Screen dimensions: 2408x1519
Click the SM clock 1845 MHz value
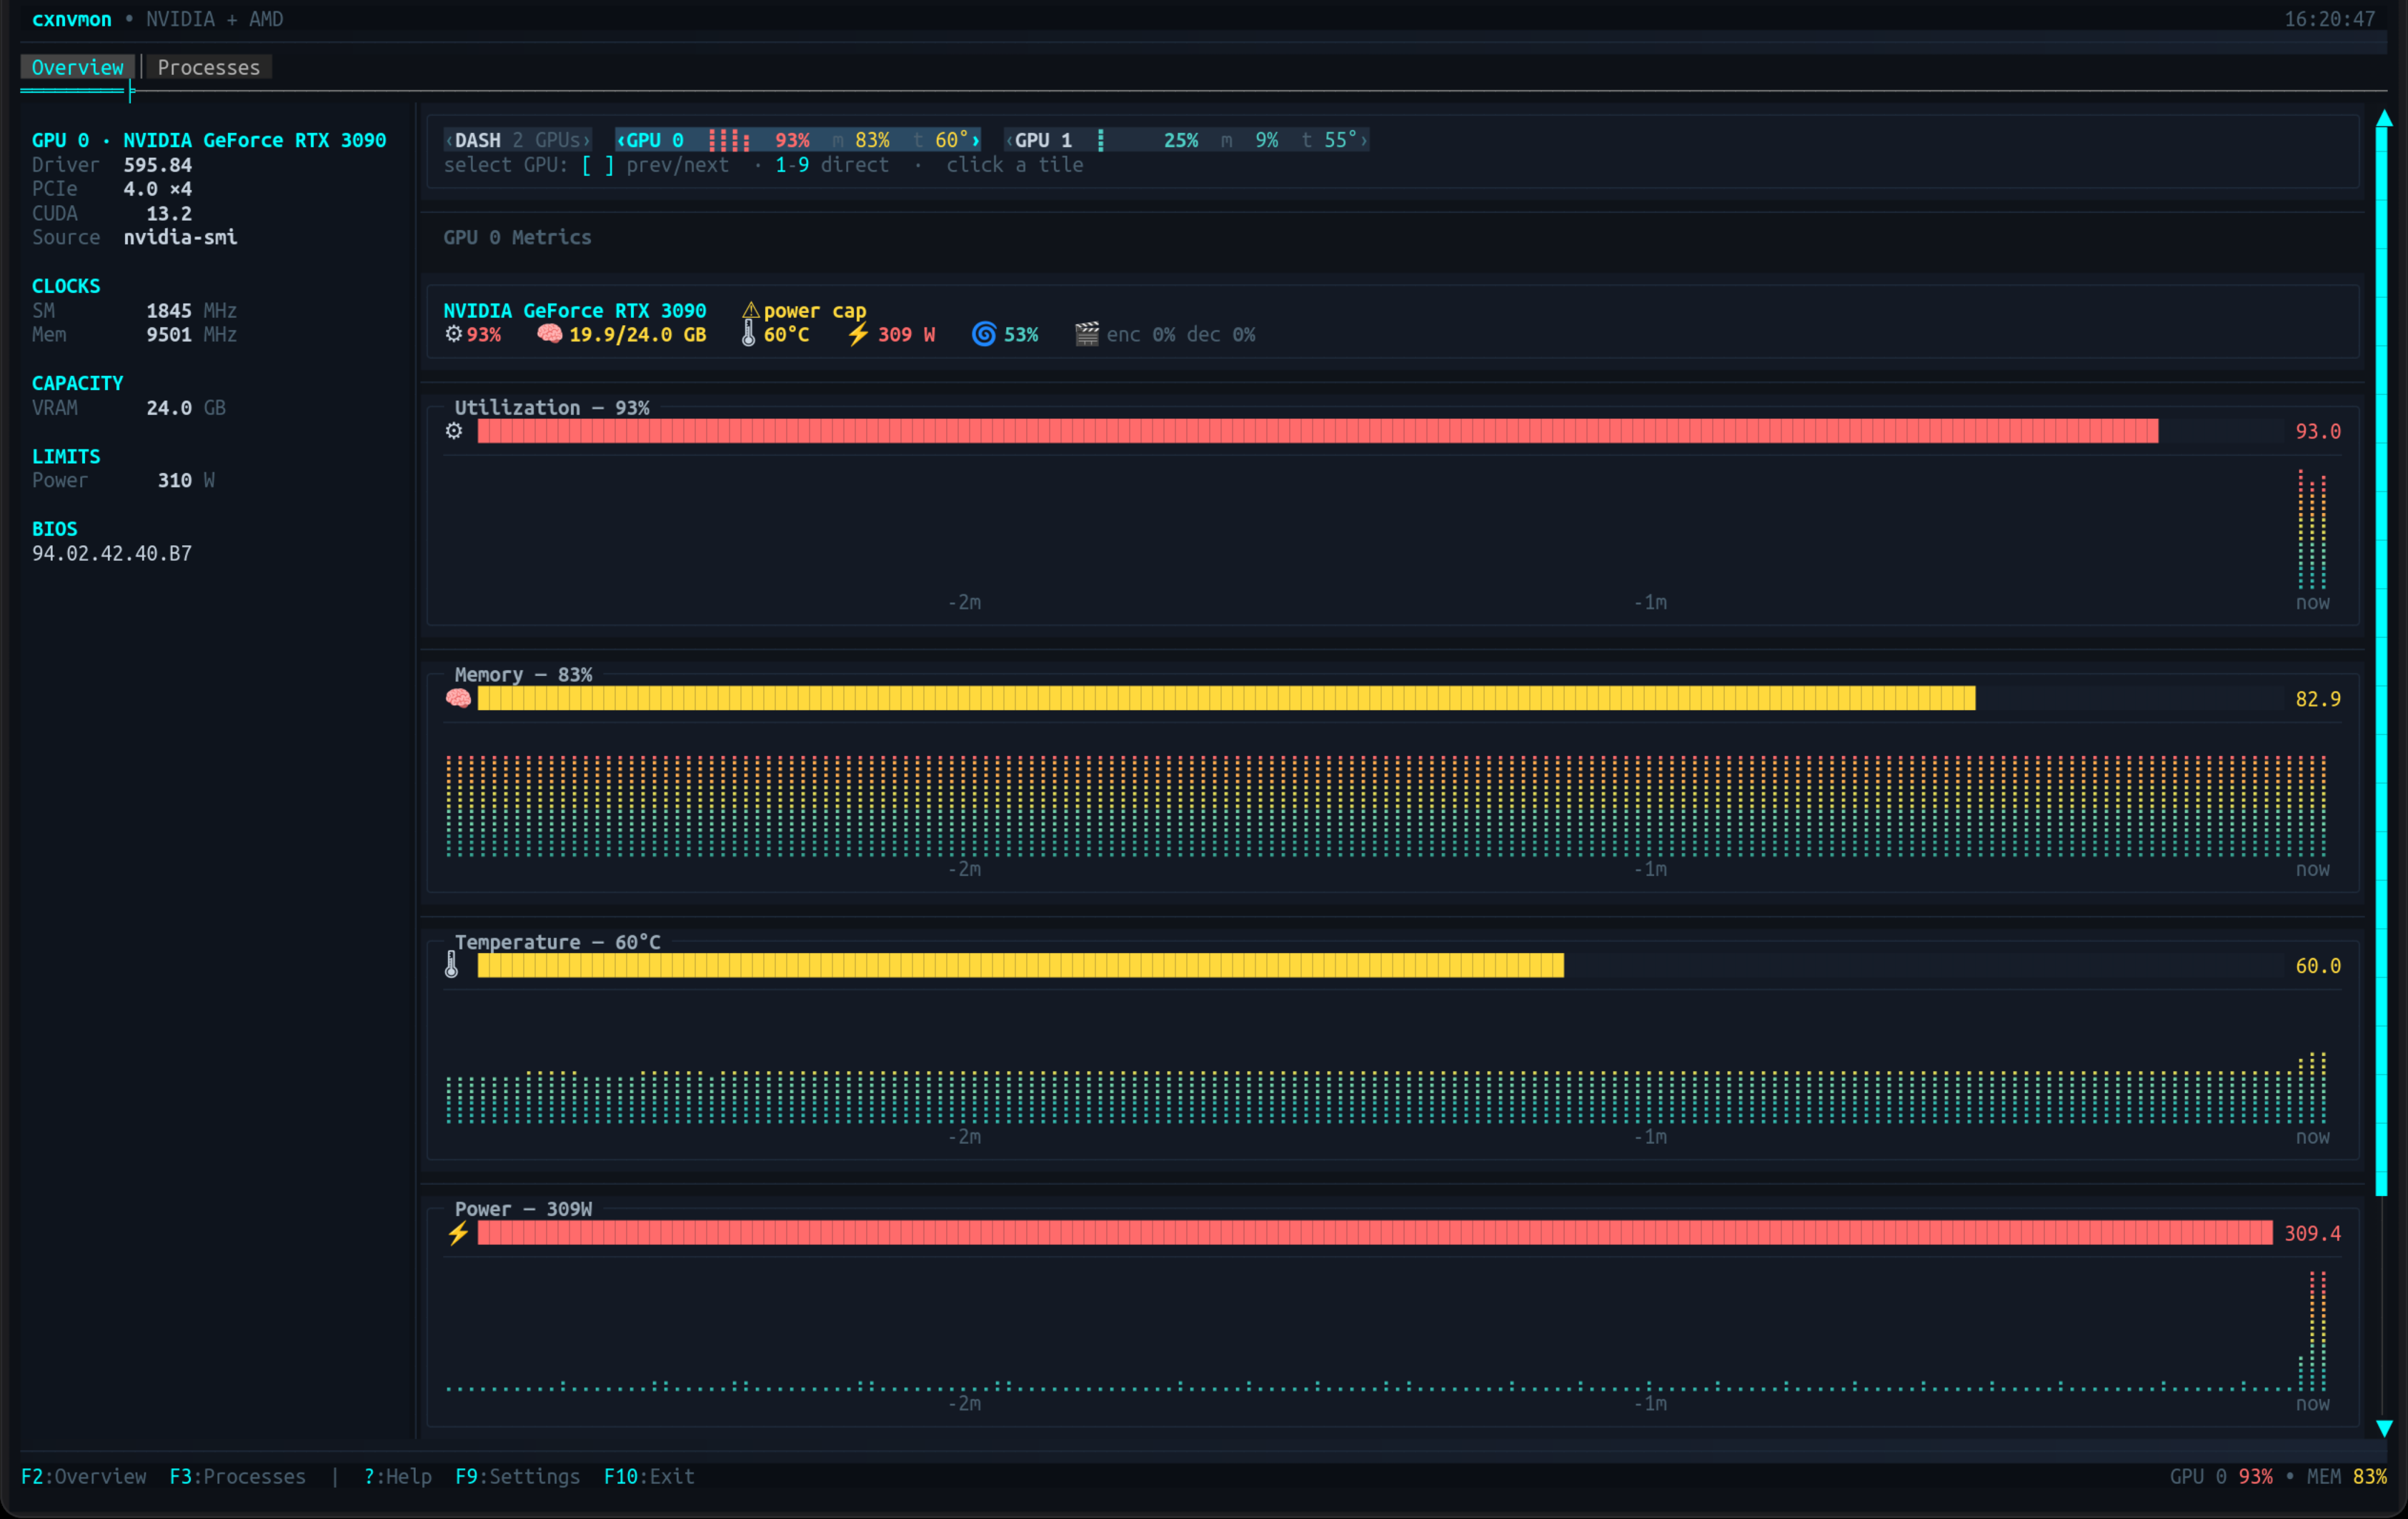pos(191,310)
